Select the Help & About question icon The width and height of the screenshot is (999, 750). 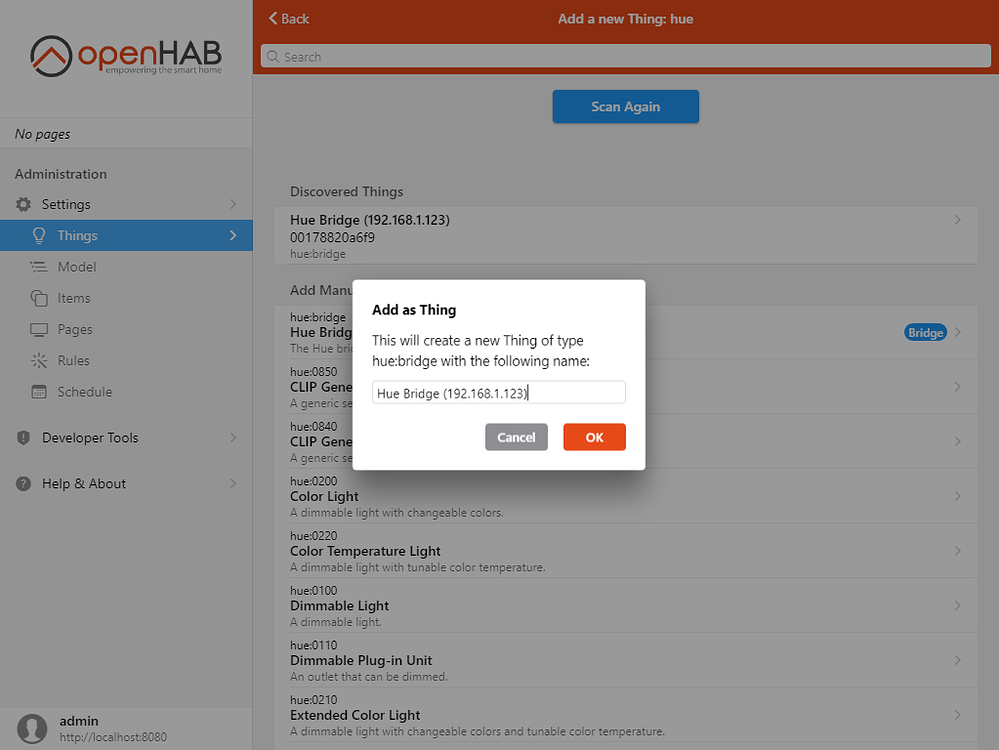pos(22,483)
